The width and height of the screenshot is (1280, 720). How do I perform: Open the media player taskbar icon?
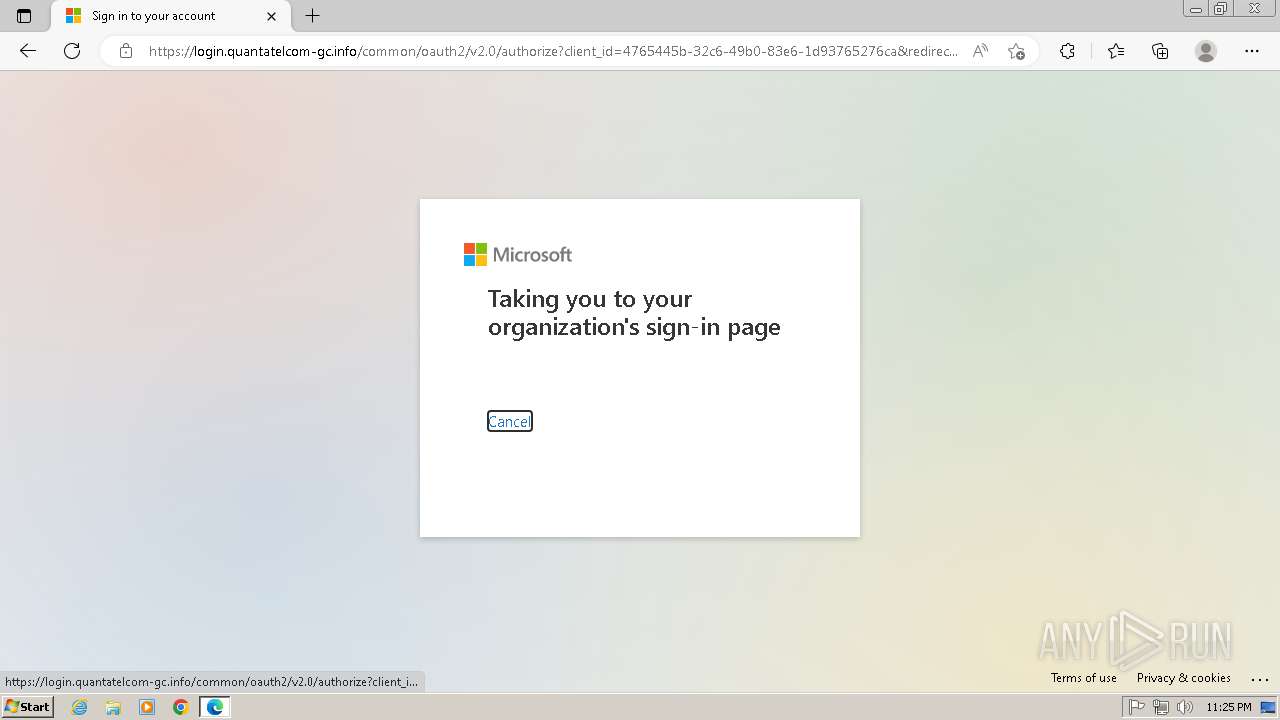click(x=147, y=707)
